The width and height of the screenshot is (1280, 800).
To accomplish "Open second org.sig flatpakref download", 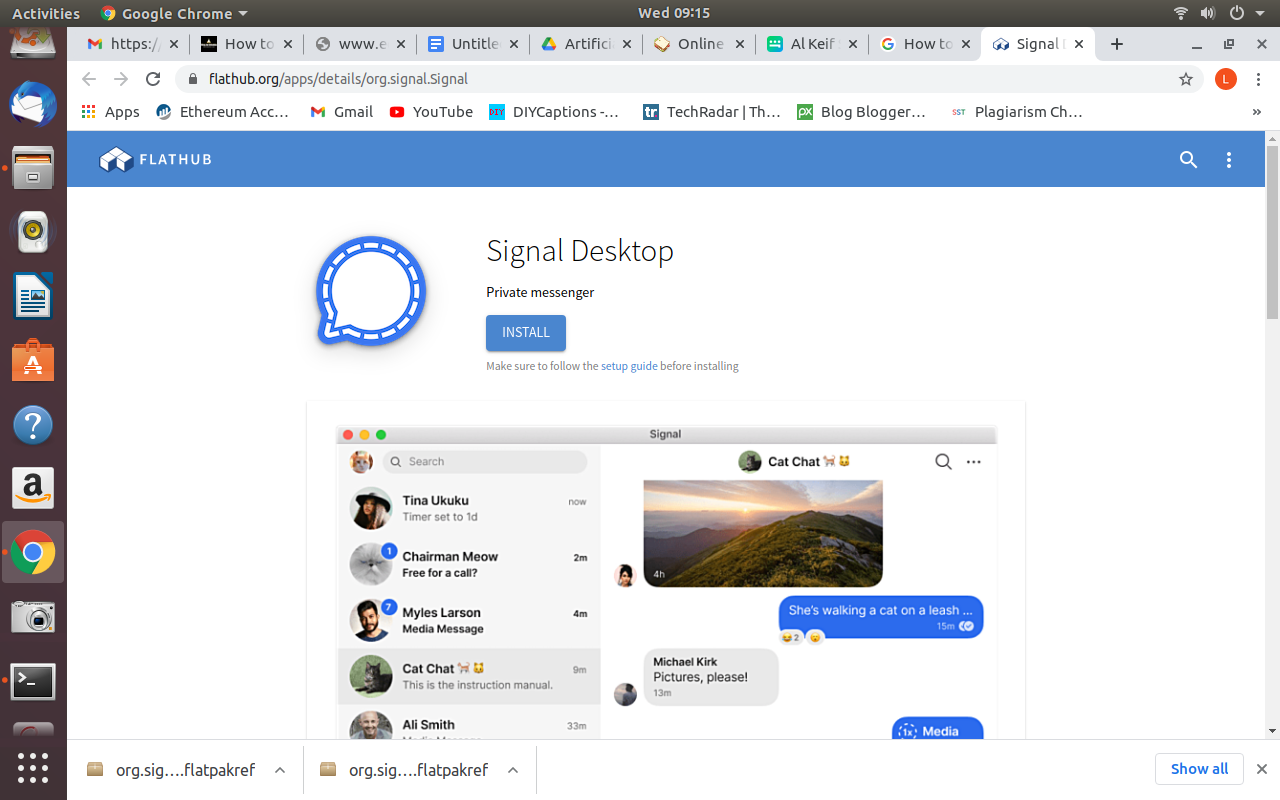I will (x=405, y=770).
